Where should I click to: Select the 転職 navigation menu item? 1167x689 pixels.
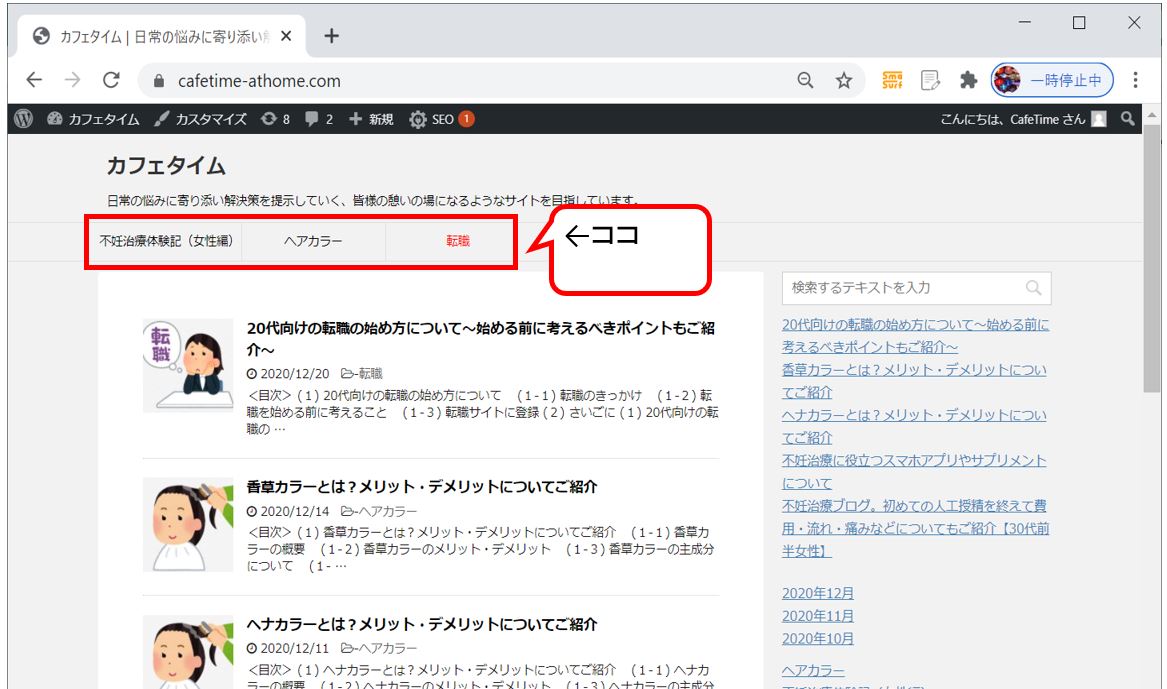click(458, 241)
